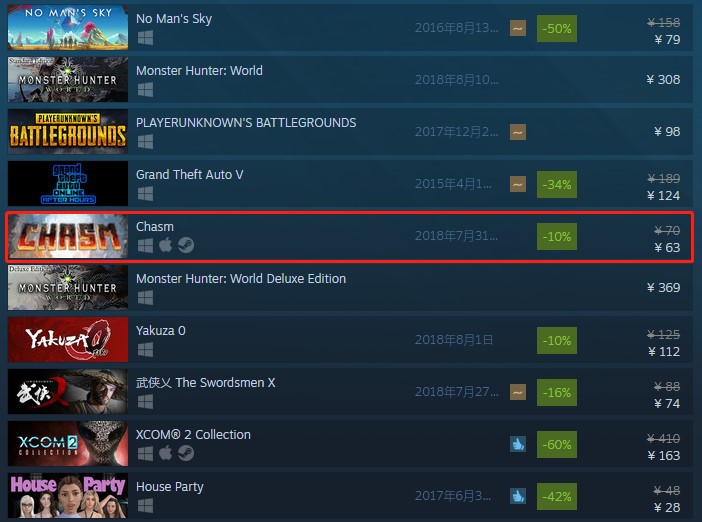Click the mixed review icon for PLAYERUNKNOWN'S BATTLEGROUNDS

pos(518,133)
